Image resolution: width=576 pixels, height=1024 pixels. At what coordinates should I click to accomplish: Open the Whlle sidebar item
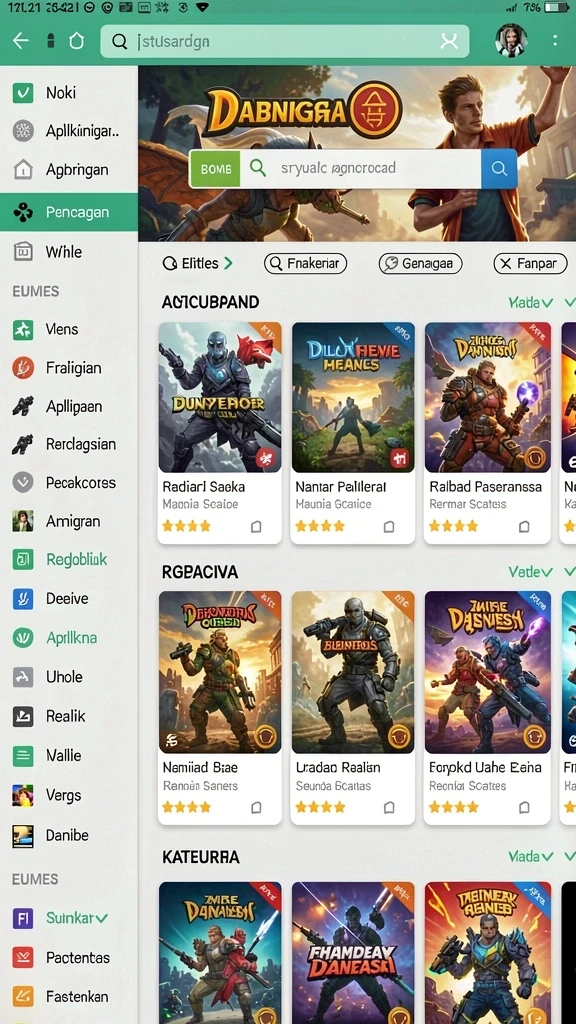(x=69, y=251)
